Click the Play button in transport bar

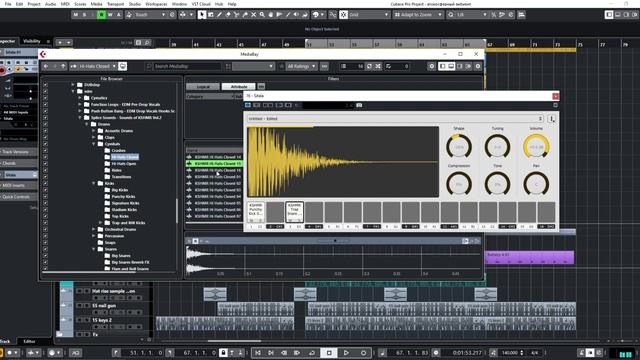[346, 353]
